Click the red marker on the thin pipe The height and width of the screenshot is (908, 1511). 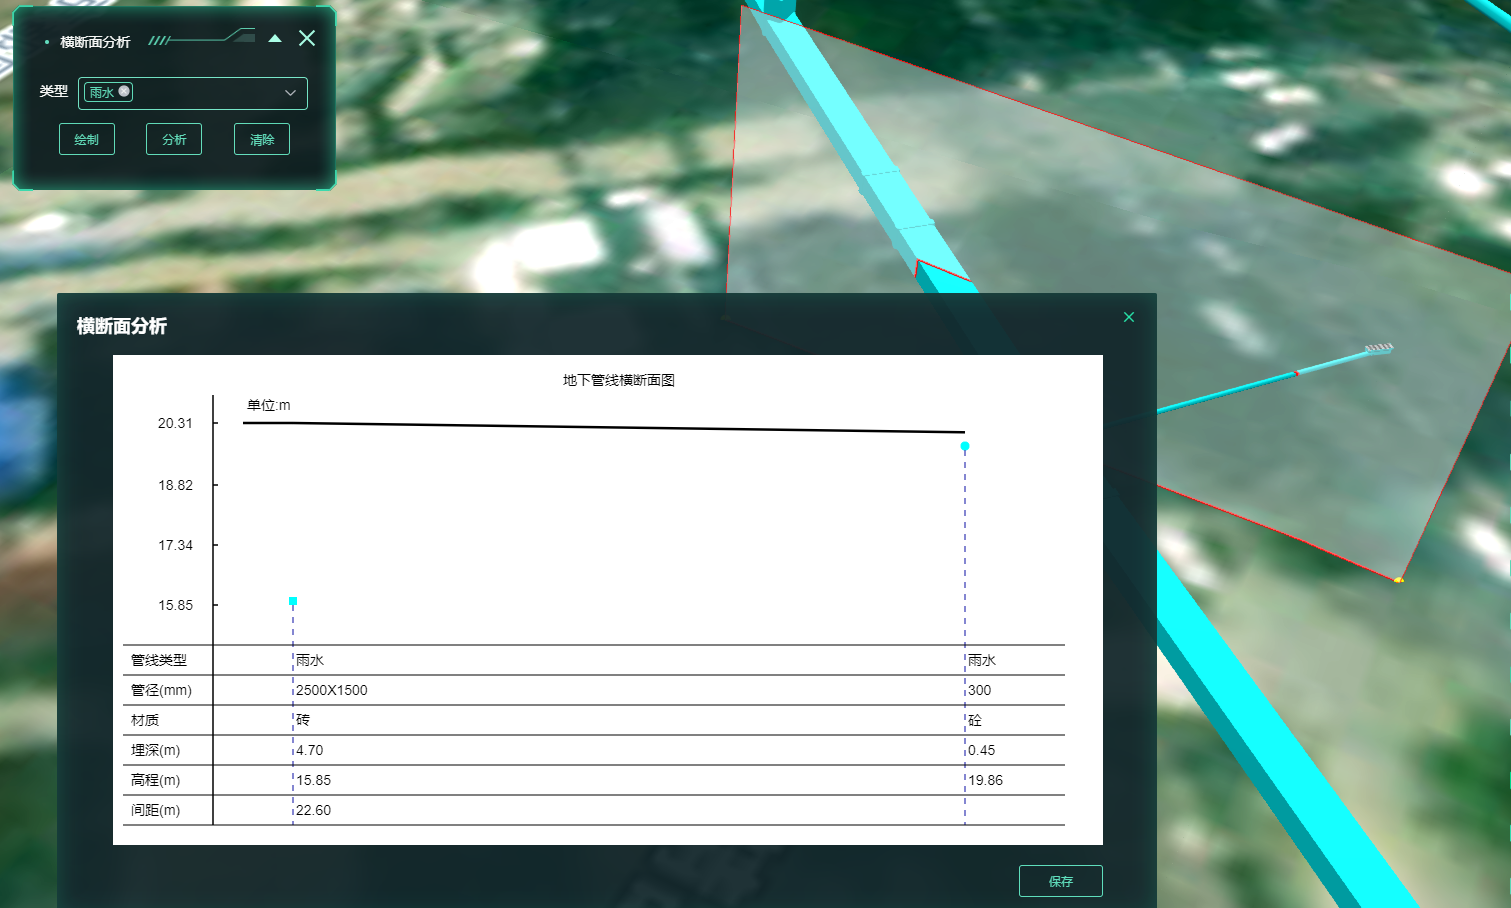(1297, 373)
